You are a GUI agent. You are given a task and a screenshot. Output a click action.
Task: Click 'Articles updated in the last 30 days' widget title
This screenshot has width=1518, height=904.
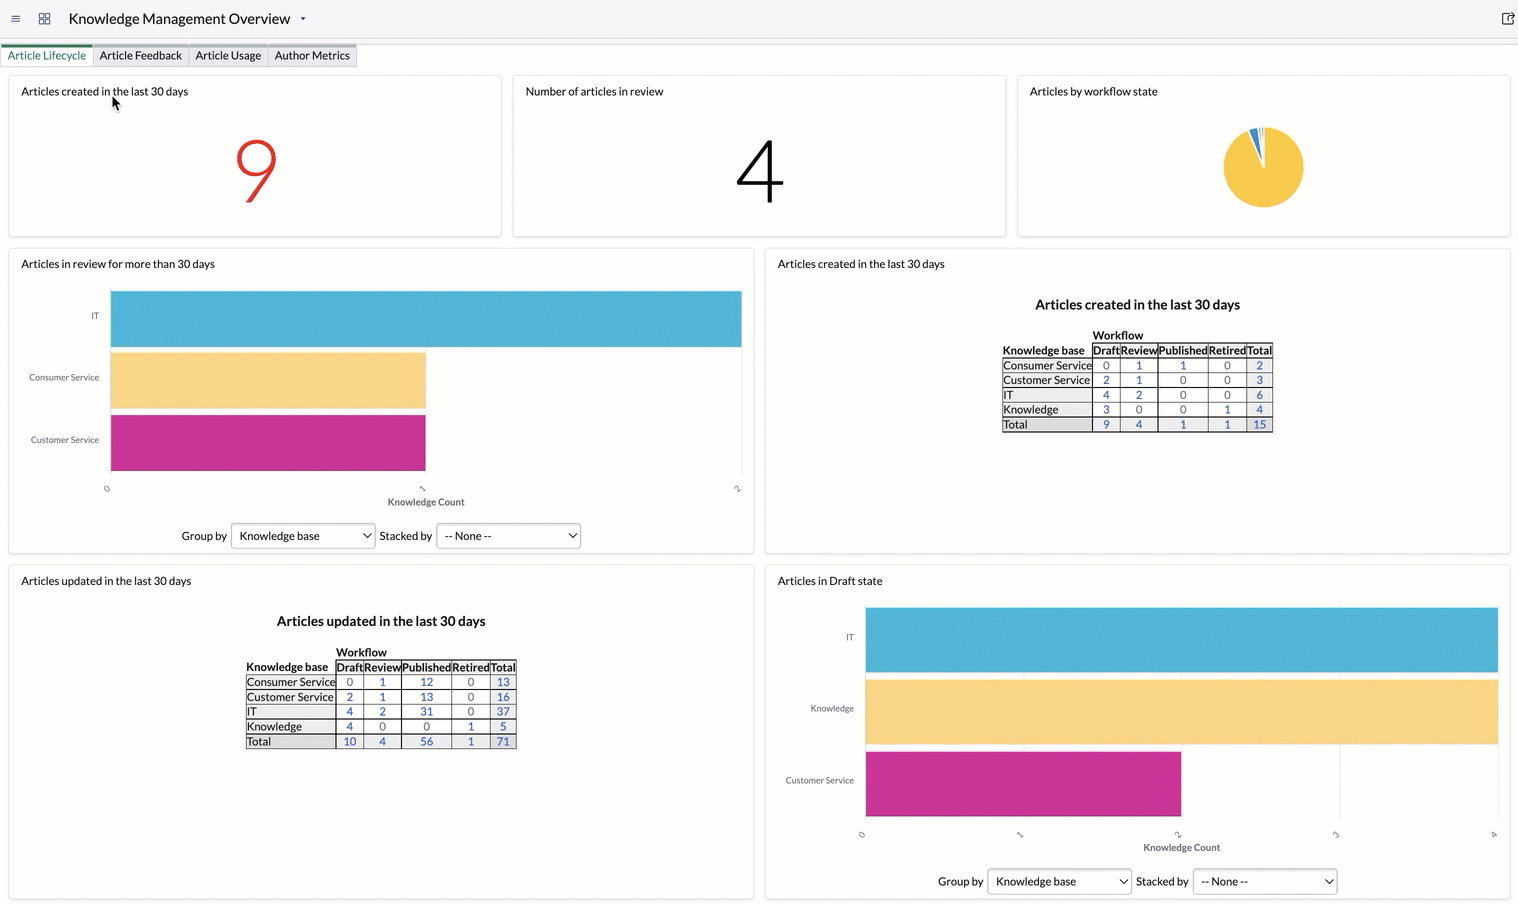[x=106, y=581]
